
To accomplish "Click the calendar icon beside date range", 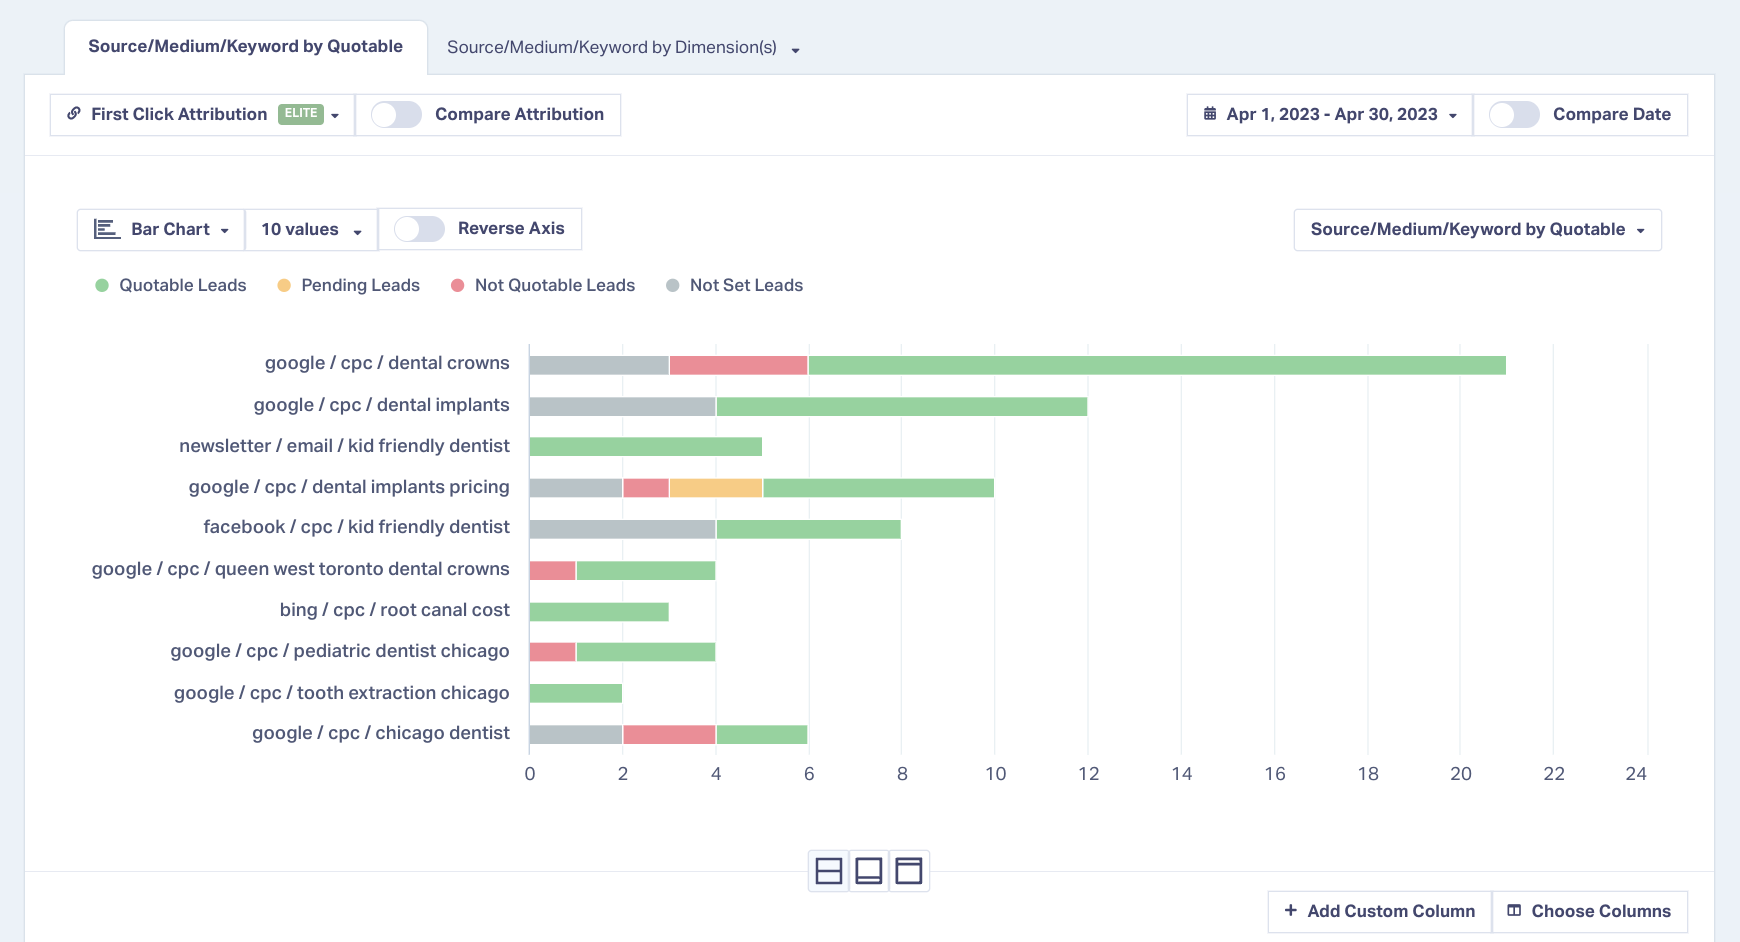I will [1210, 114].
